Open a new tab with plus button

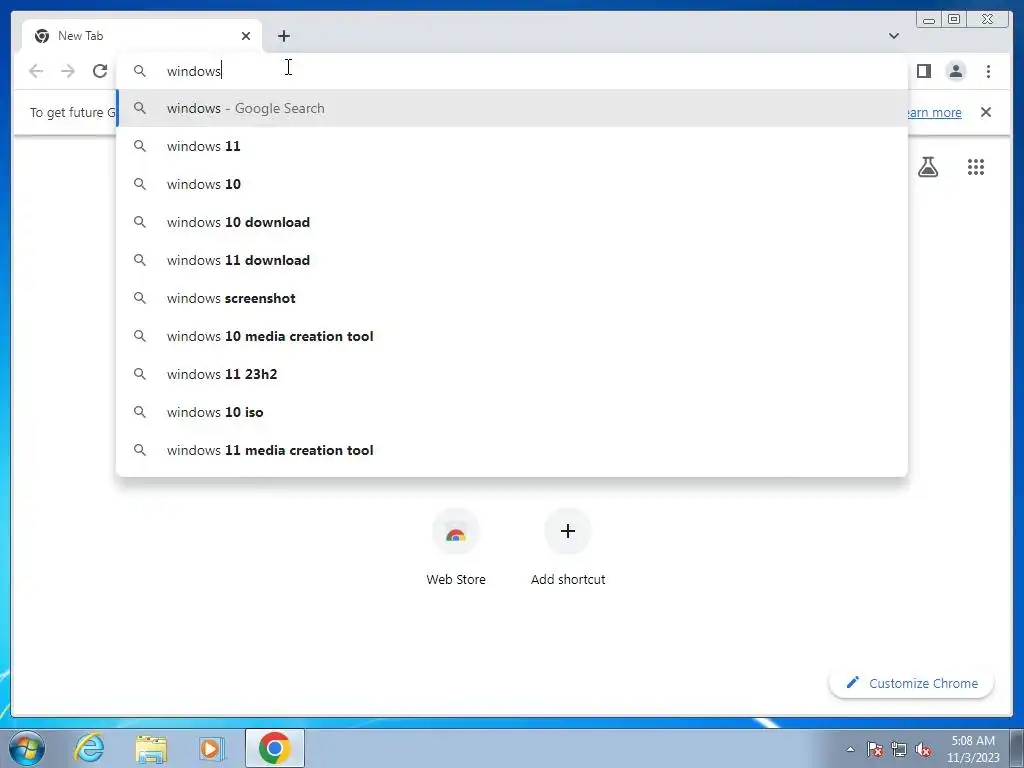click(x=283, y=36)
